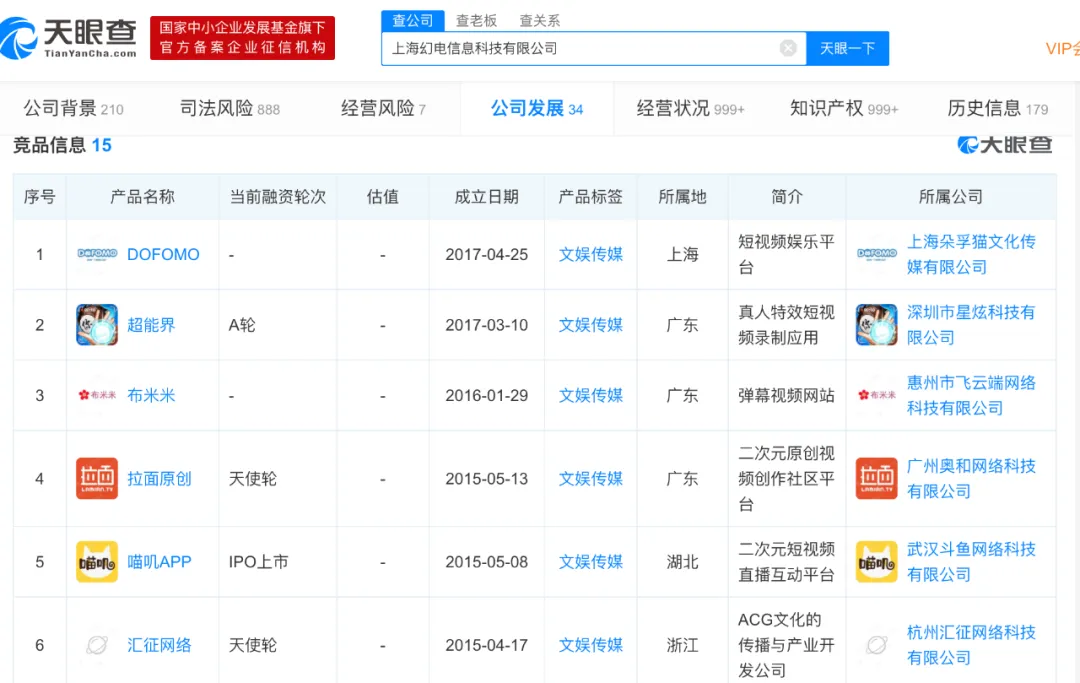Click the 当前融资轮次 column header
1080x683 pixels.
pos(278,197)
